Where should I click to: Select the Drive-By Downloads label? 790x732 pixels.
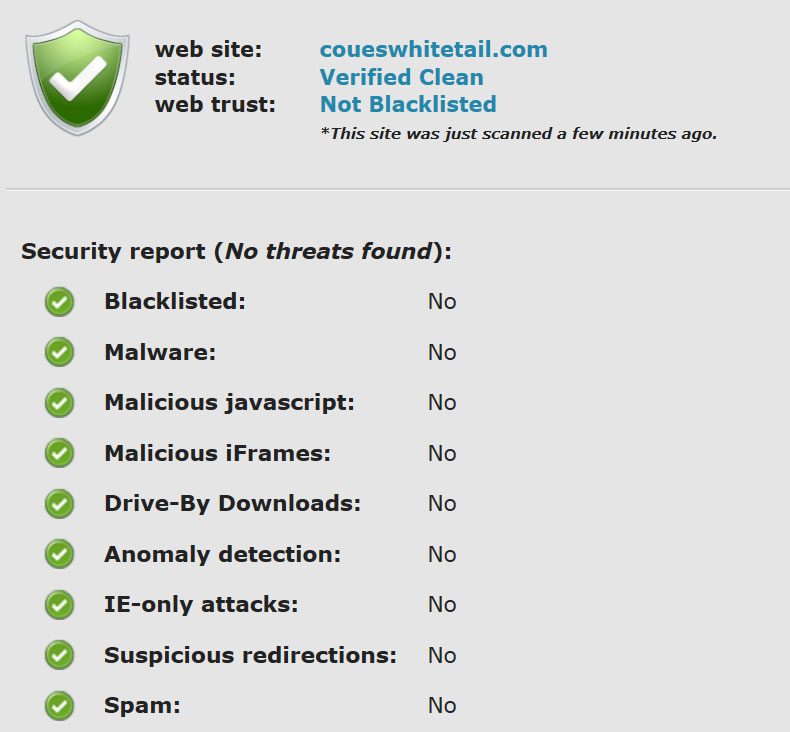click(233, 503)
